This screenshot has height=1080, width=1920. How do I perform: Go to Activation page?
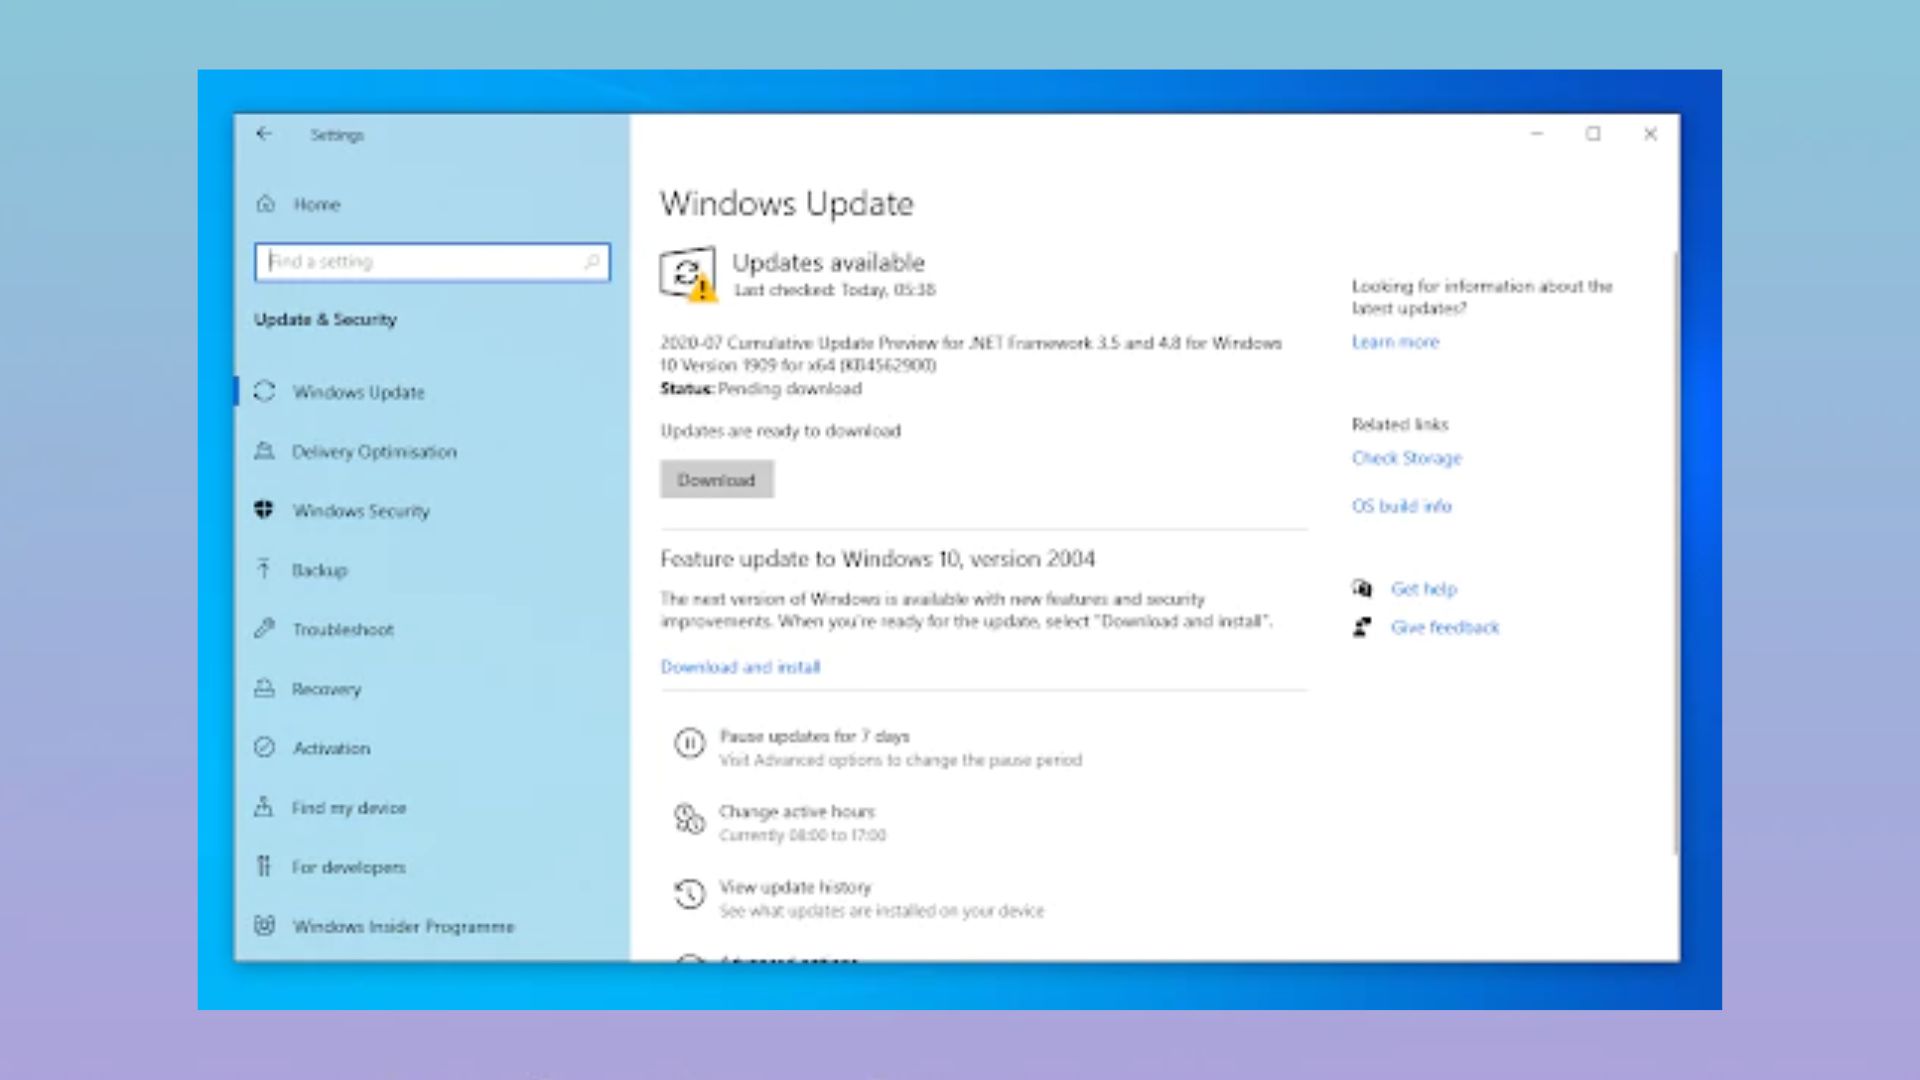click(331, 748)
